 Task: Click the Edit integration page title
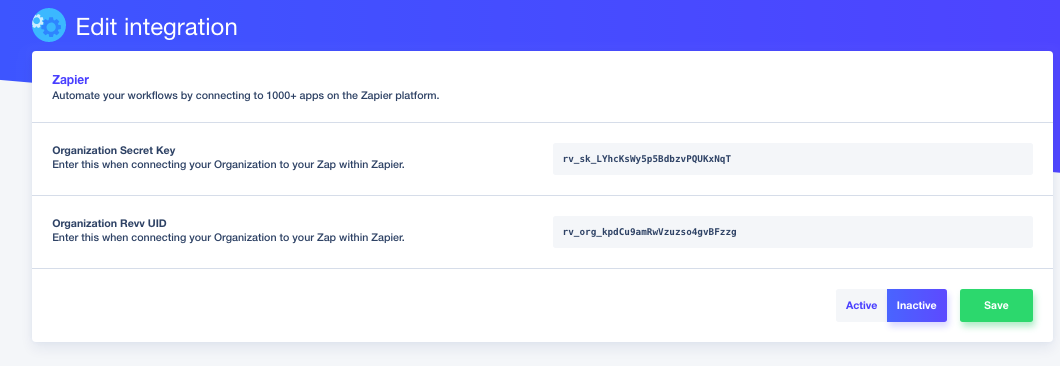(156, 27)
